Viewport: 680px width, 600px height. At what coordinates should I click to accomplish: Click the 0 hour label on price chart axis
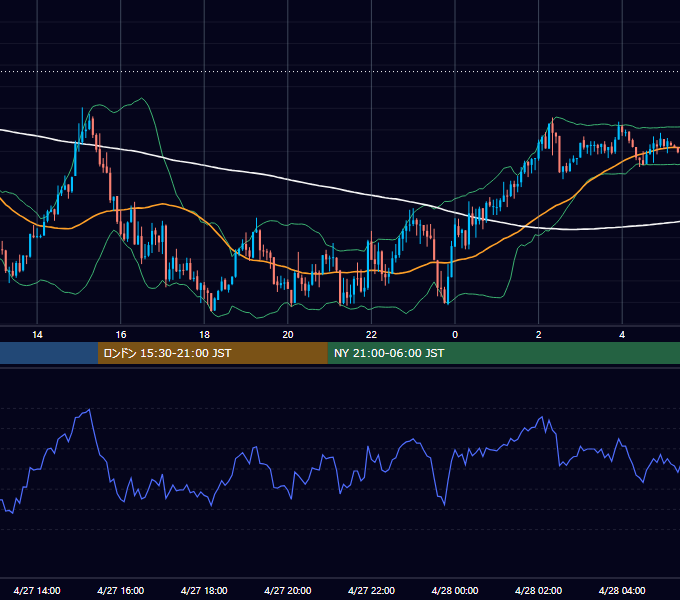[455, 335]
